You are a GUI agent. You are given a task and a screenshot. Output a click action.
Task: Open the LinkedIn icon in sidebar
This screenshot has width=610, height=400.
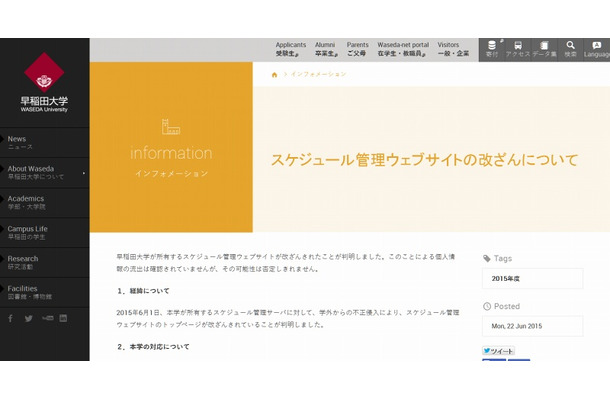coord(63,319)
